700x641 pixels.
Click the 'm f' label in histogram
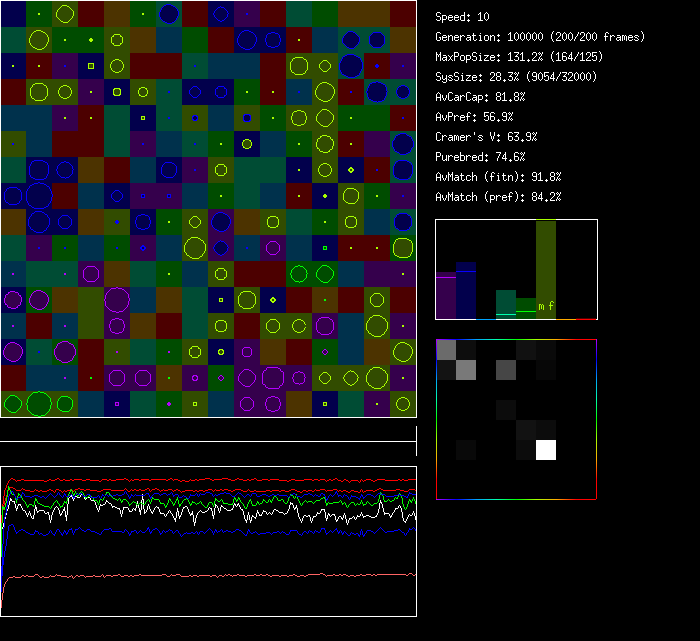click(x=546, y=306)
